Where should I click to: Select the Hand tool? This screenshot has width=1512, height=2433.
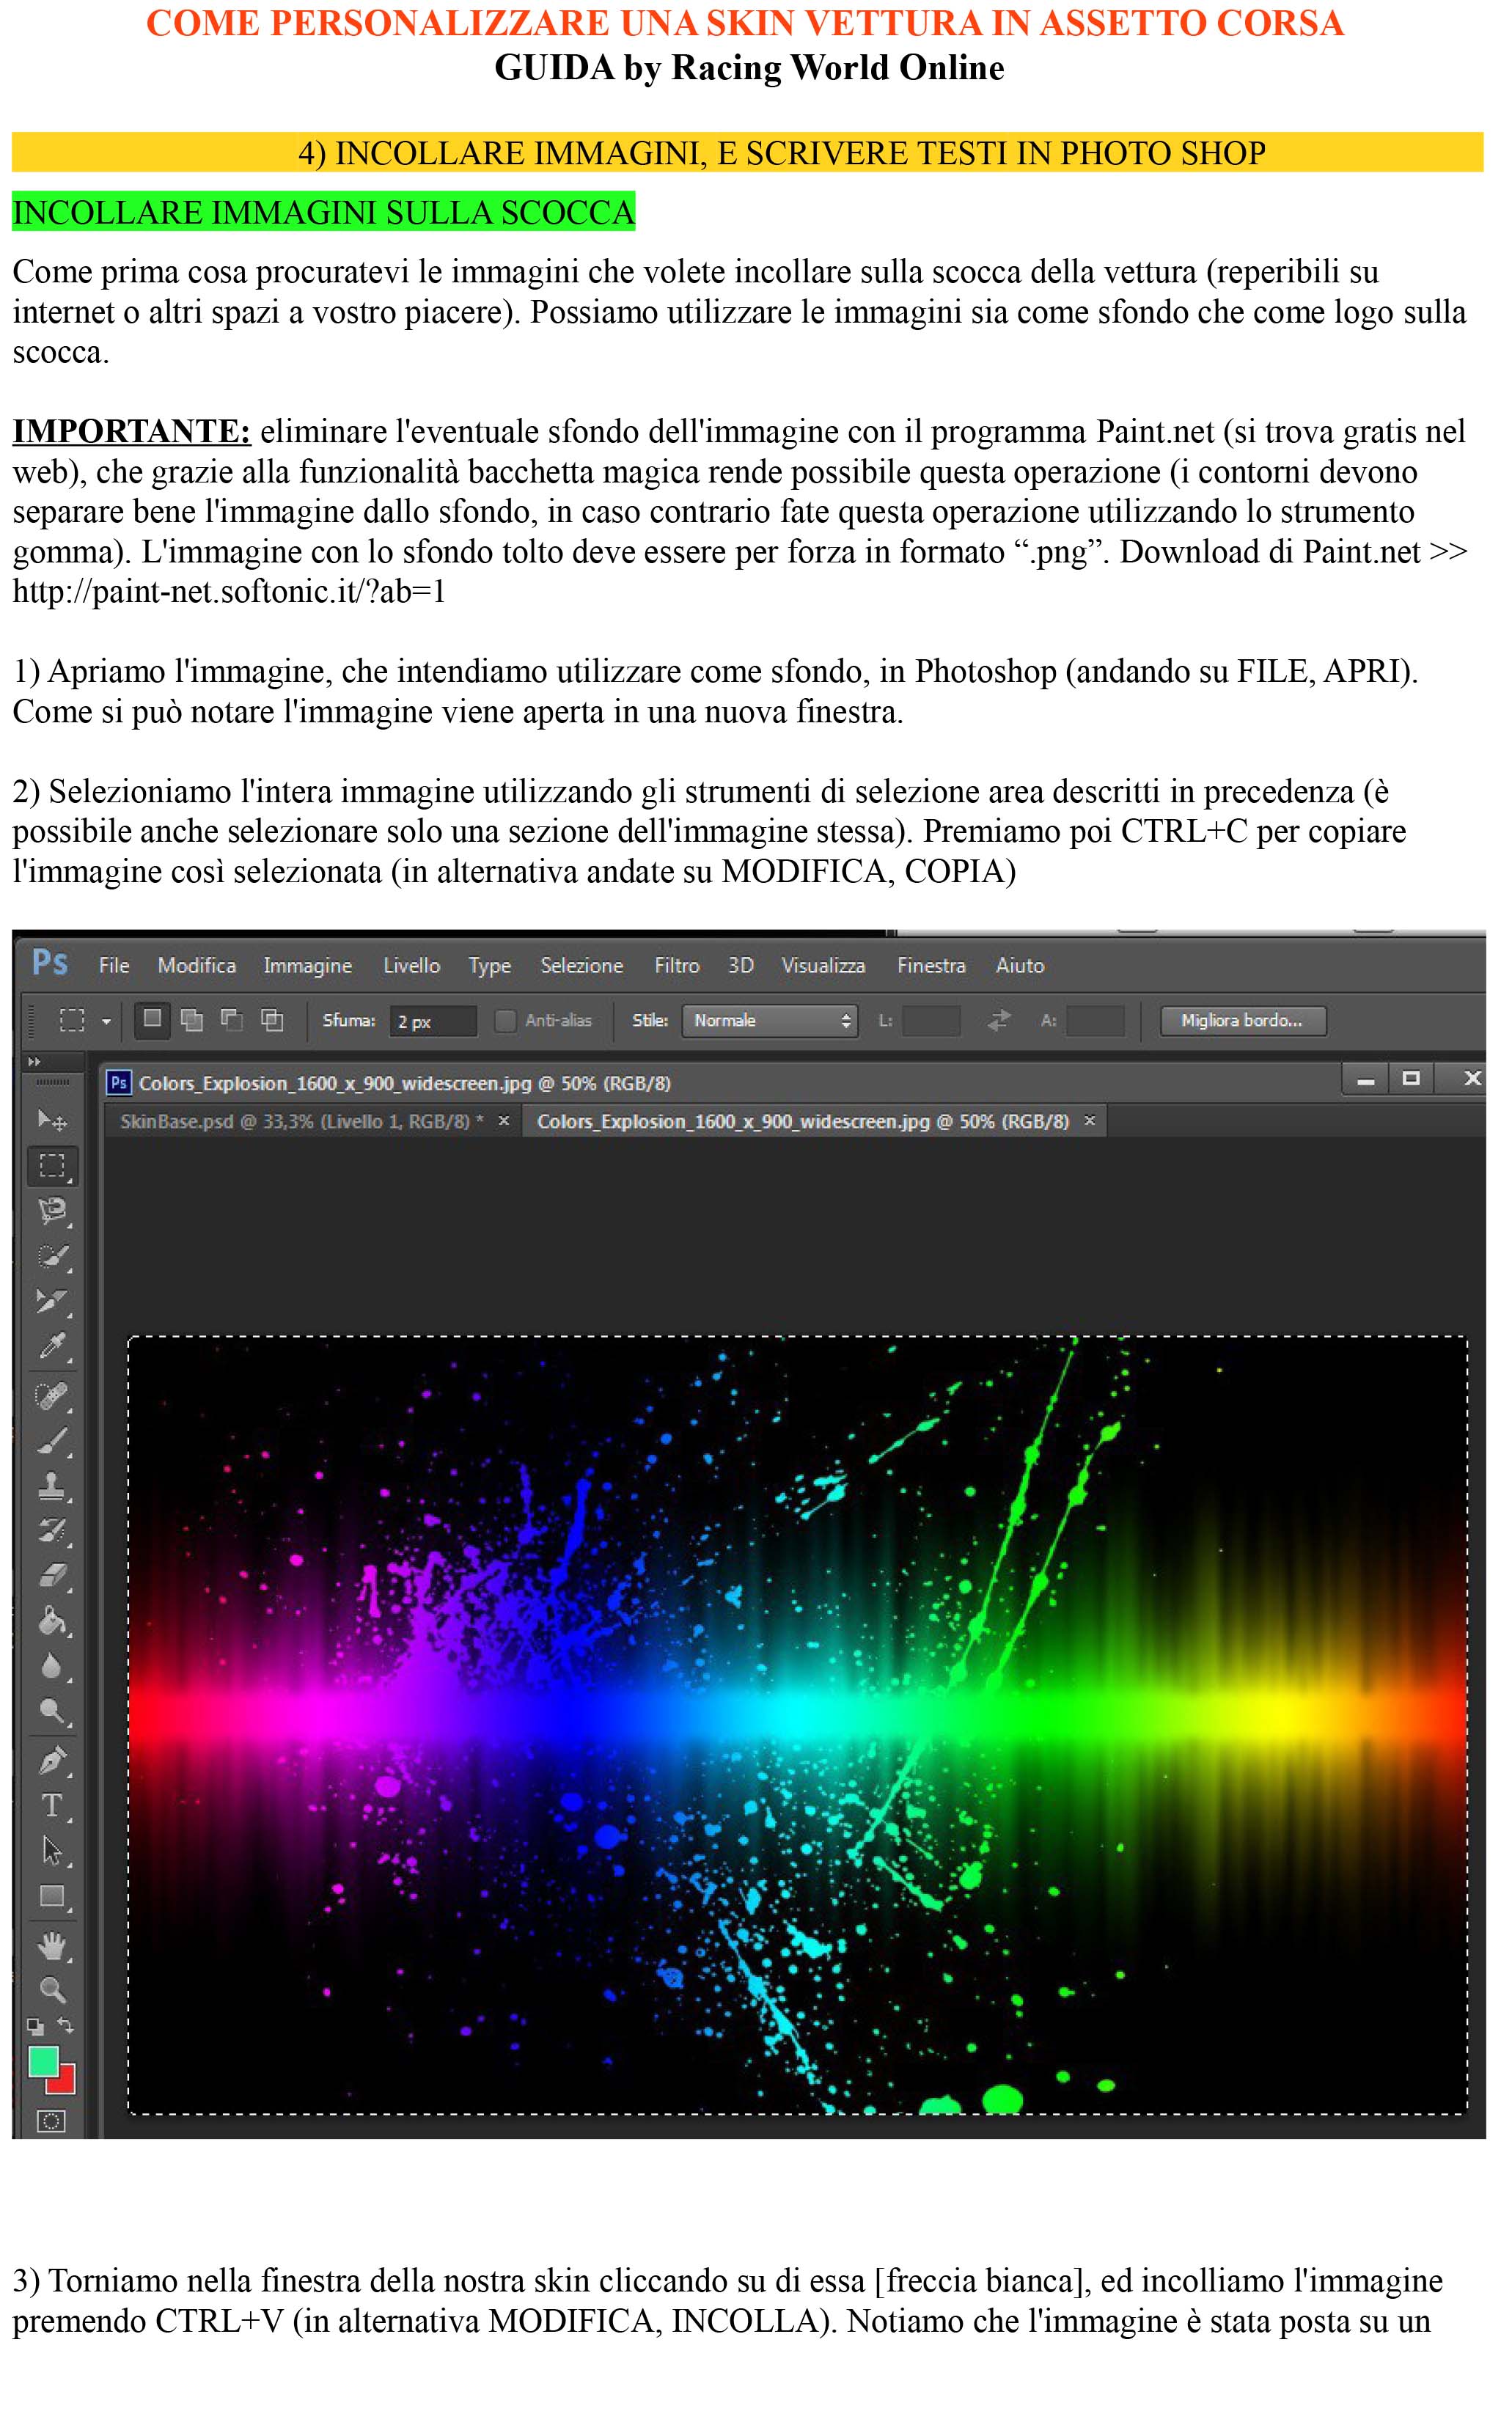click(52, 1945)
